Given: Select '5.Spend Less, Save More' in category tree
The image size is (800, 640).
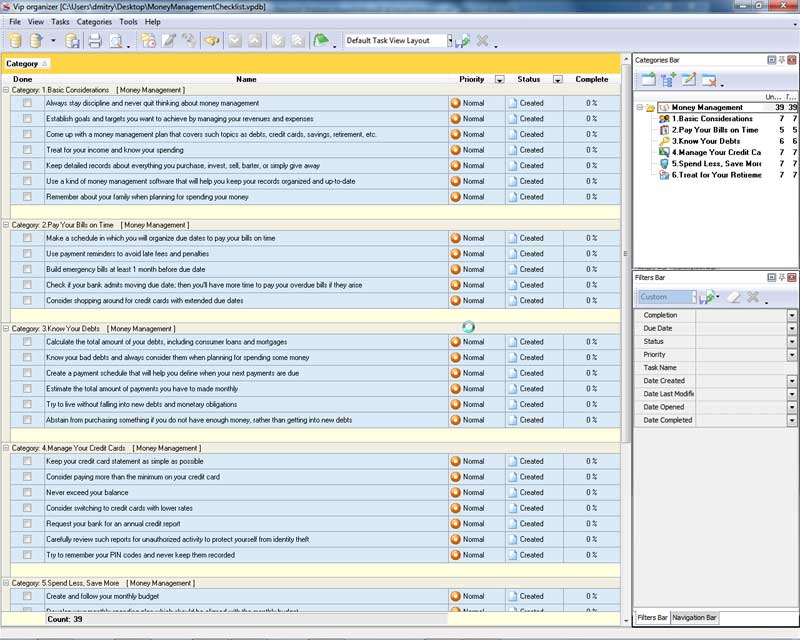Looking at the screenshot, I should [x=716, y=163].
